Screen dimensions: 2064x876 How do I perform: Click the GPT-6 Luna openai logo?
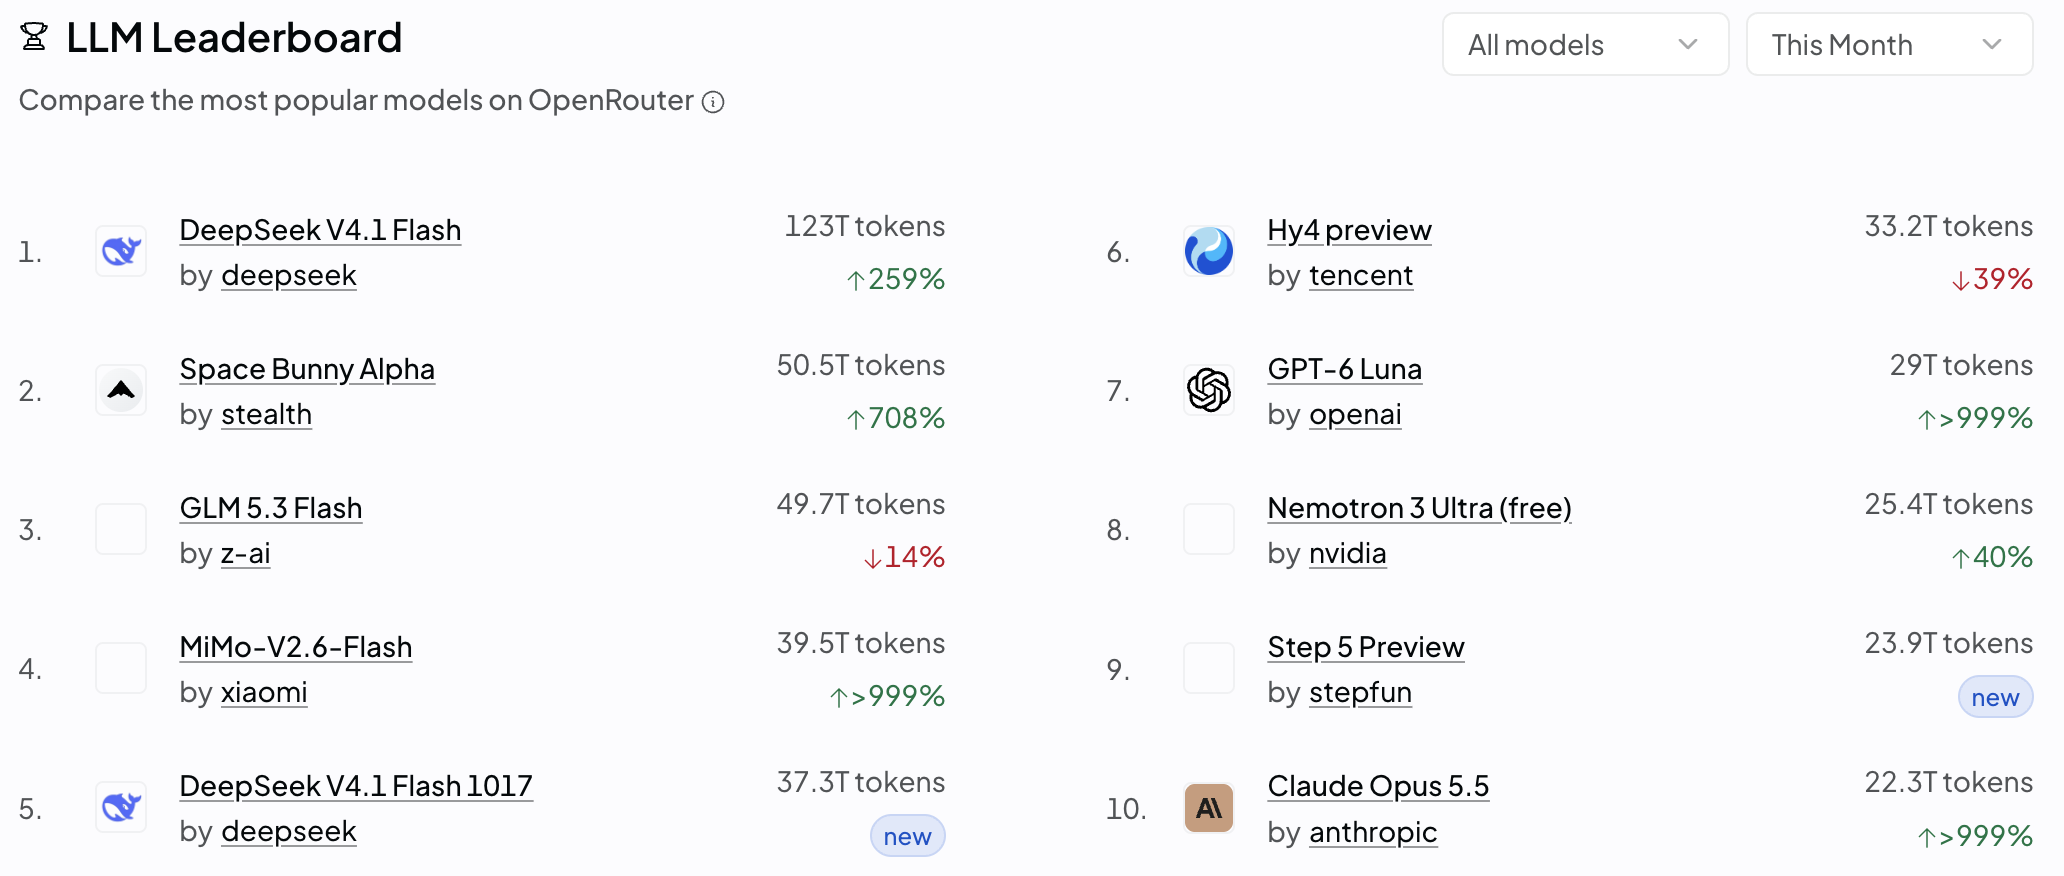[1209, 390]
